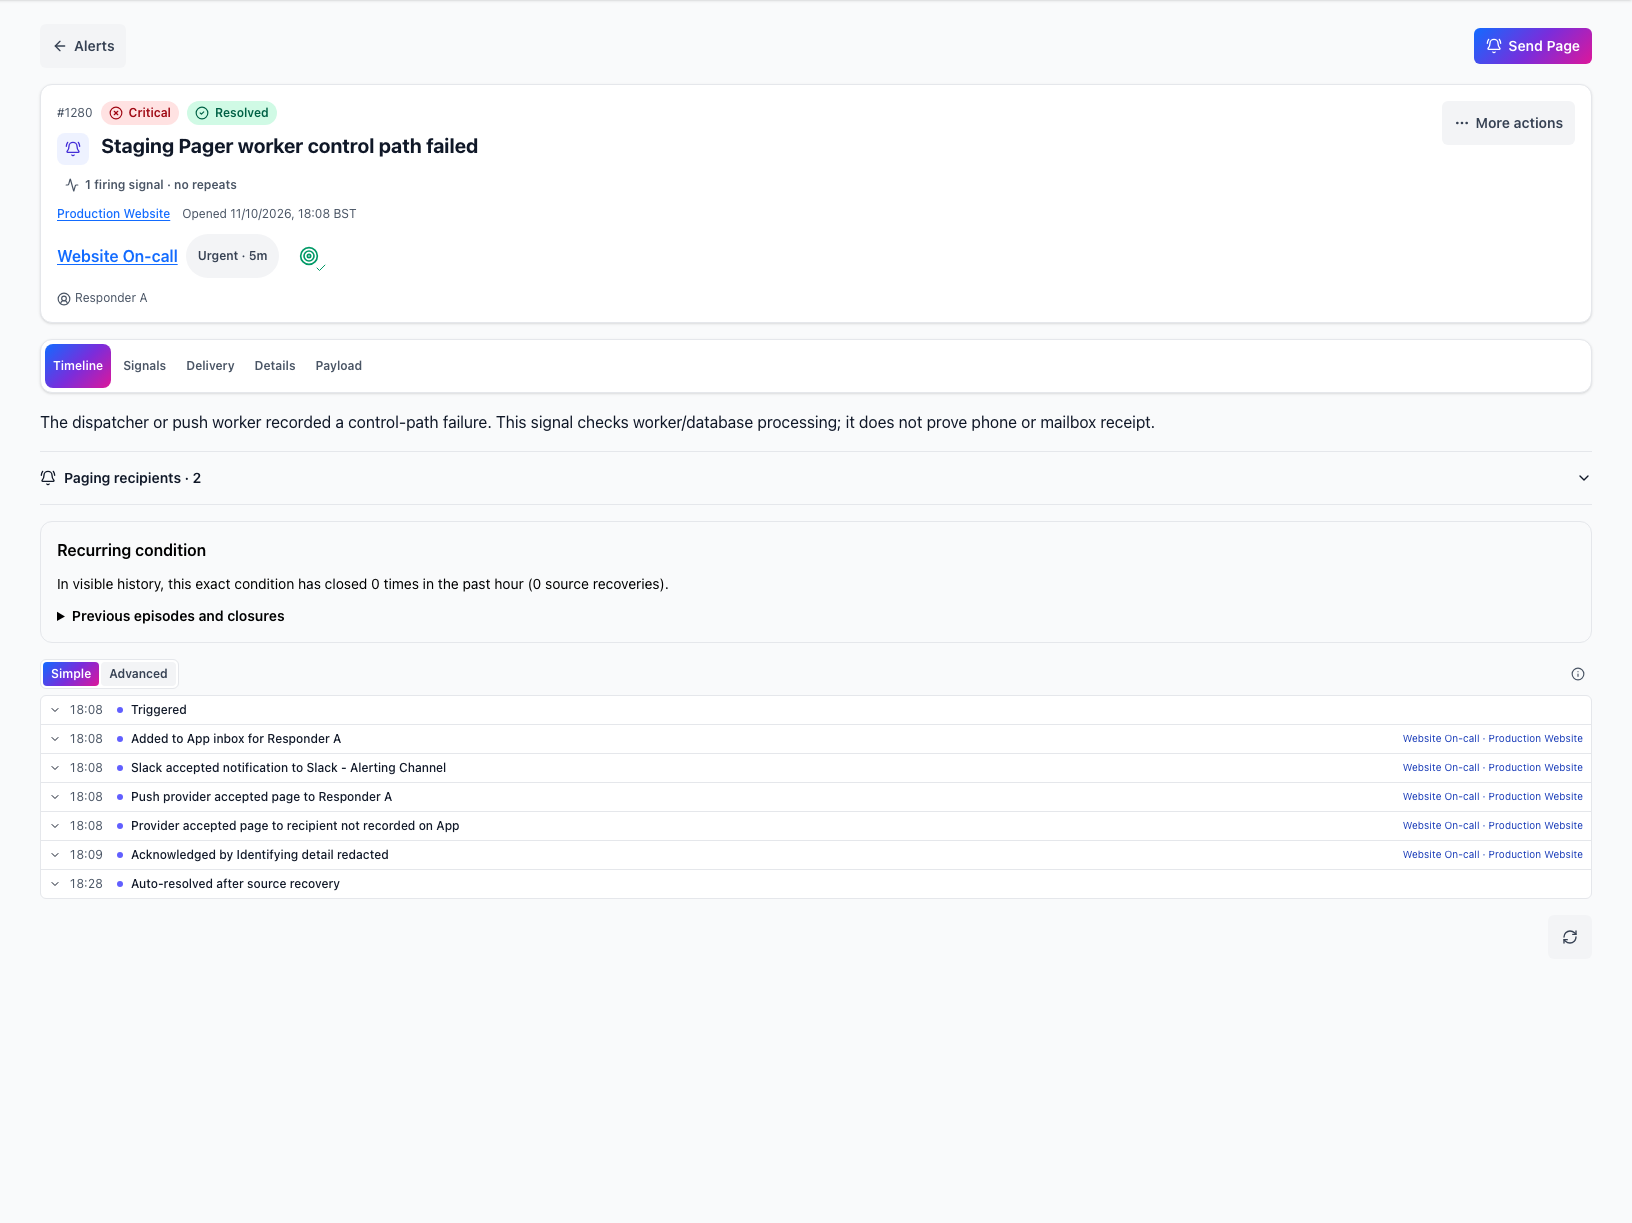Click the Responder A user icon

coord(64,299)
